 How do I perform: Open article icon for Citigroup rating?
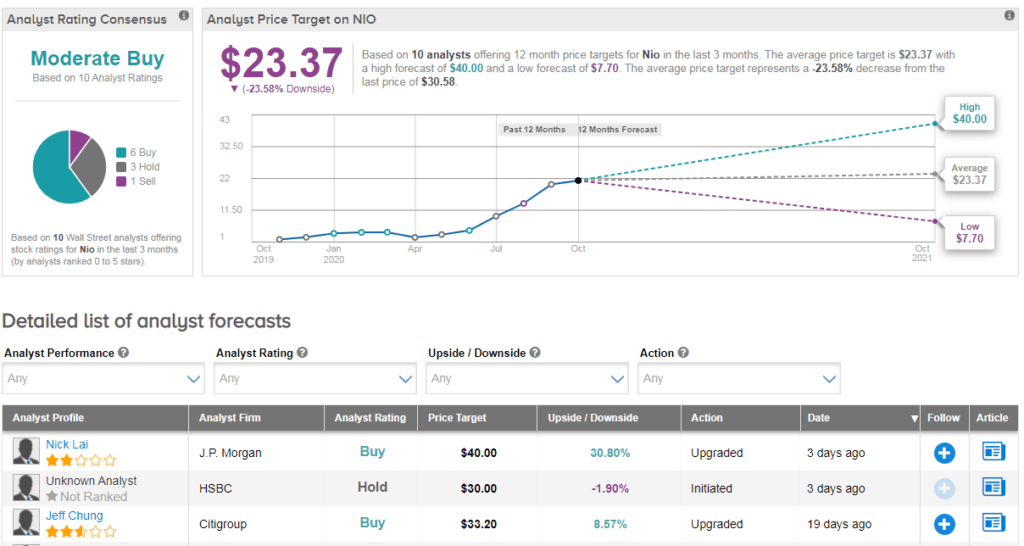[x=993, y=523]
